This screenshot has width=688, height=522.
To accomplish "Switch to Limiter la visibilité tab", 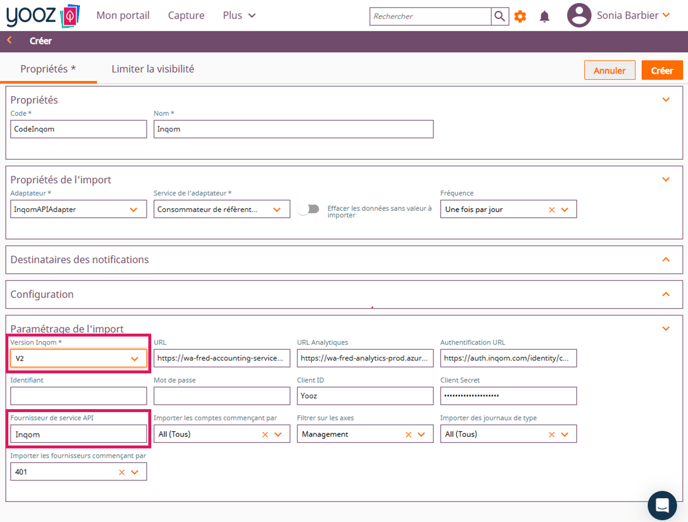I will tap(153, 69).
